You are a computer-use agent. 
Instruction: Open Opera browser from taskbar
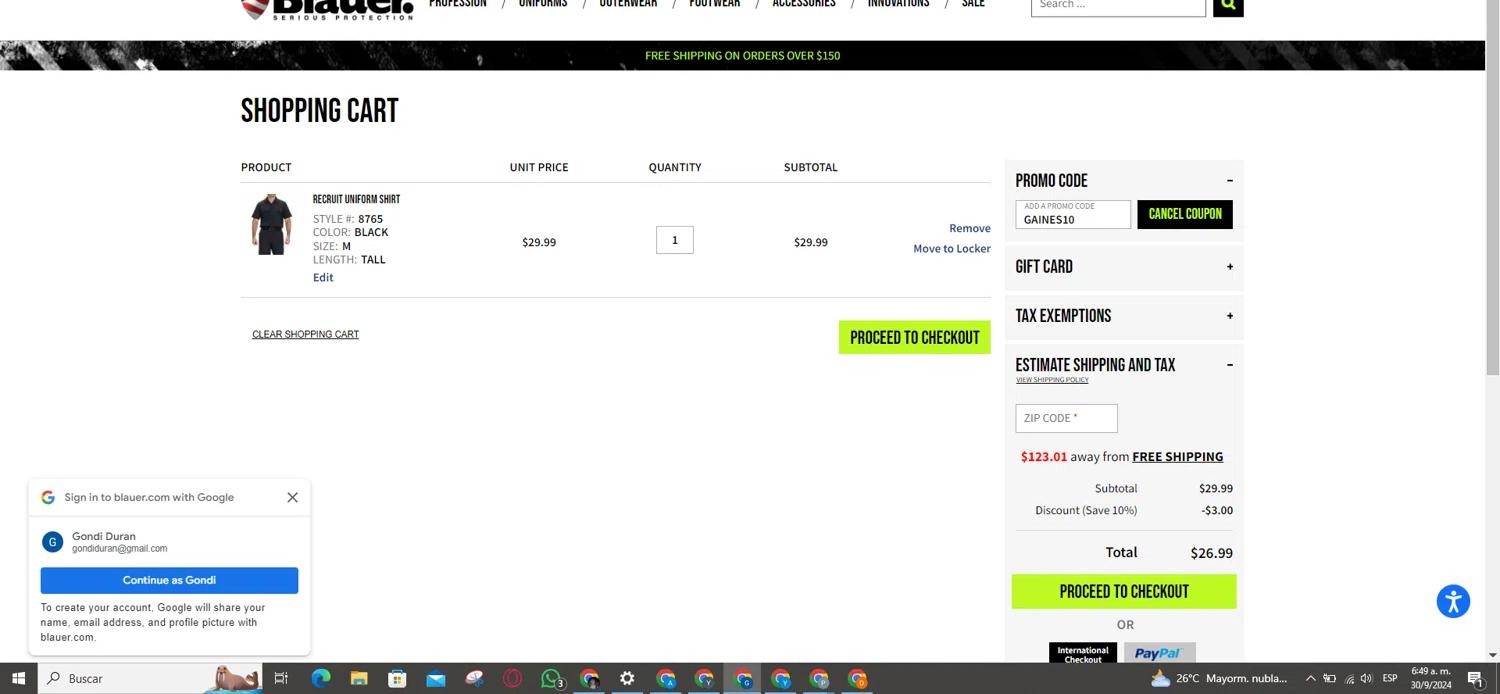coord(513,678)
